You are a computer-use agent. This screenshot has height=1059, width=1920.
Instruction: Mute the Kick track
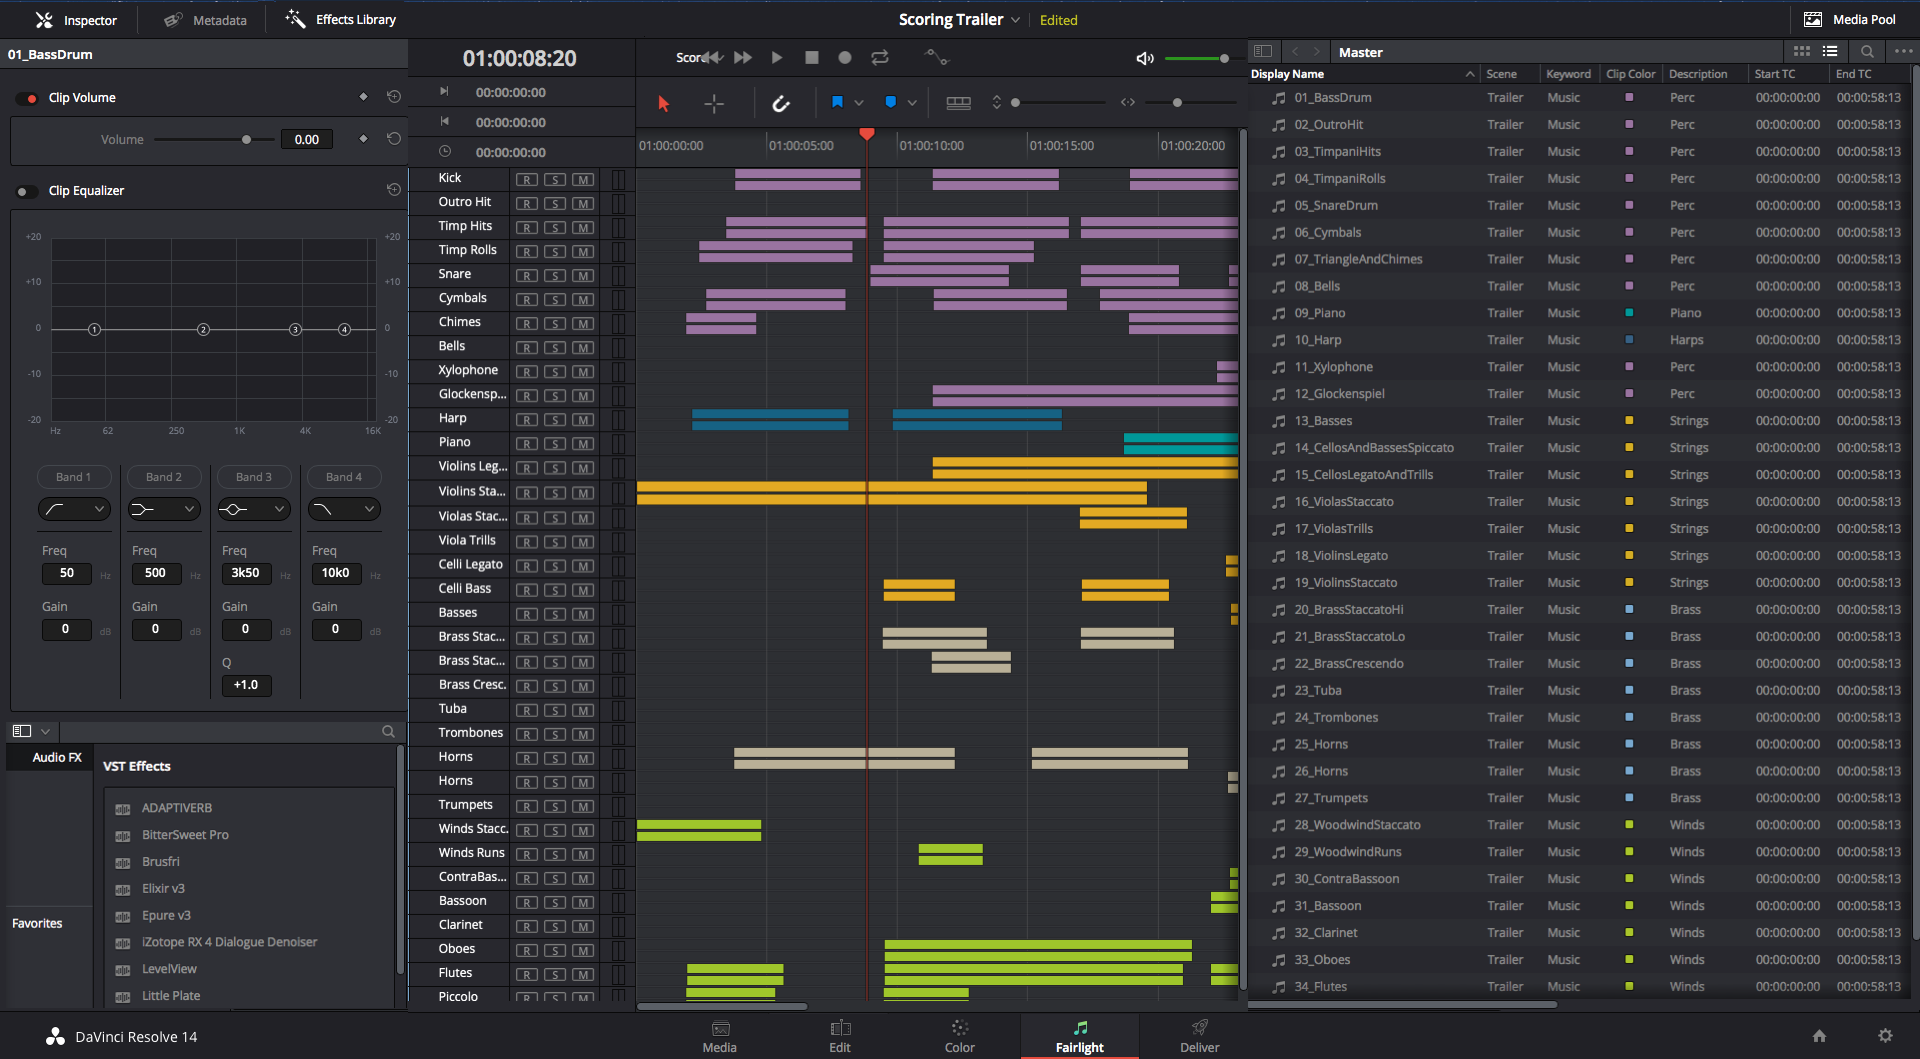583,179
